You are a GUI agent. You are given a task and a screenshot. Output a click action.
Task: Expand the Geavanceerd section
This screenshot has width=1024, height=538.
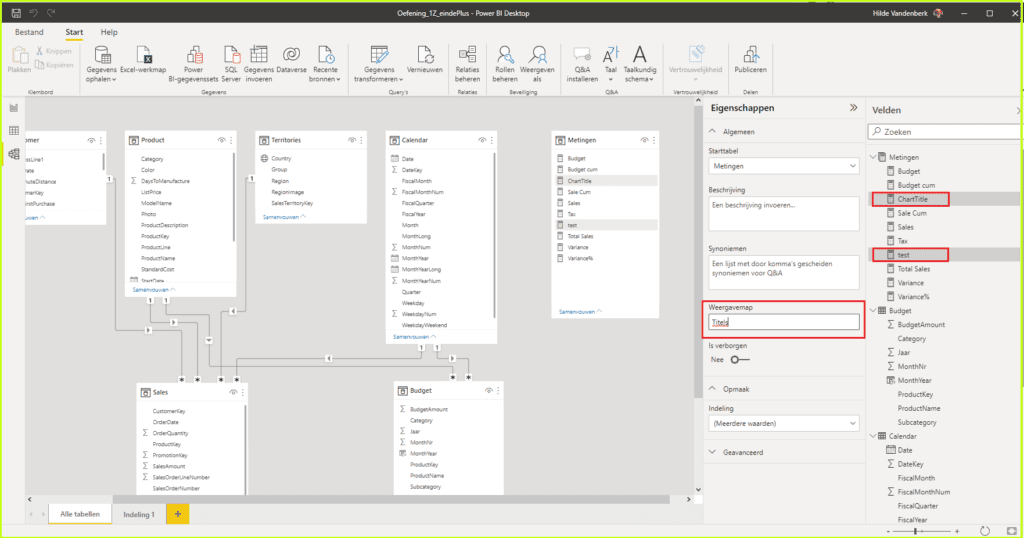click(712, 452)
